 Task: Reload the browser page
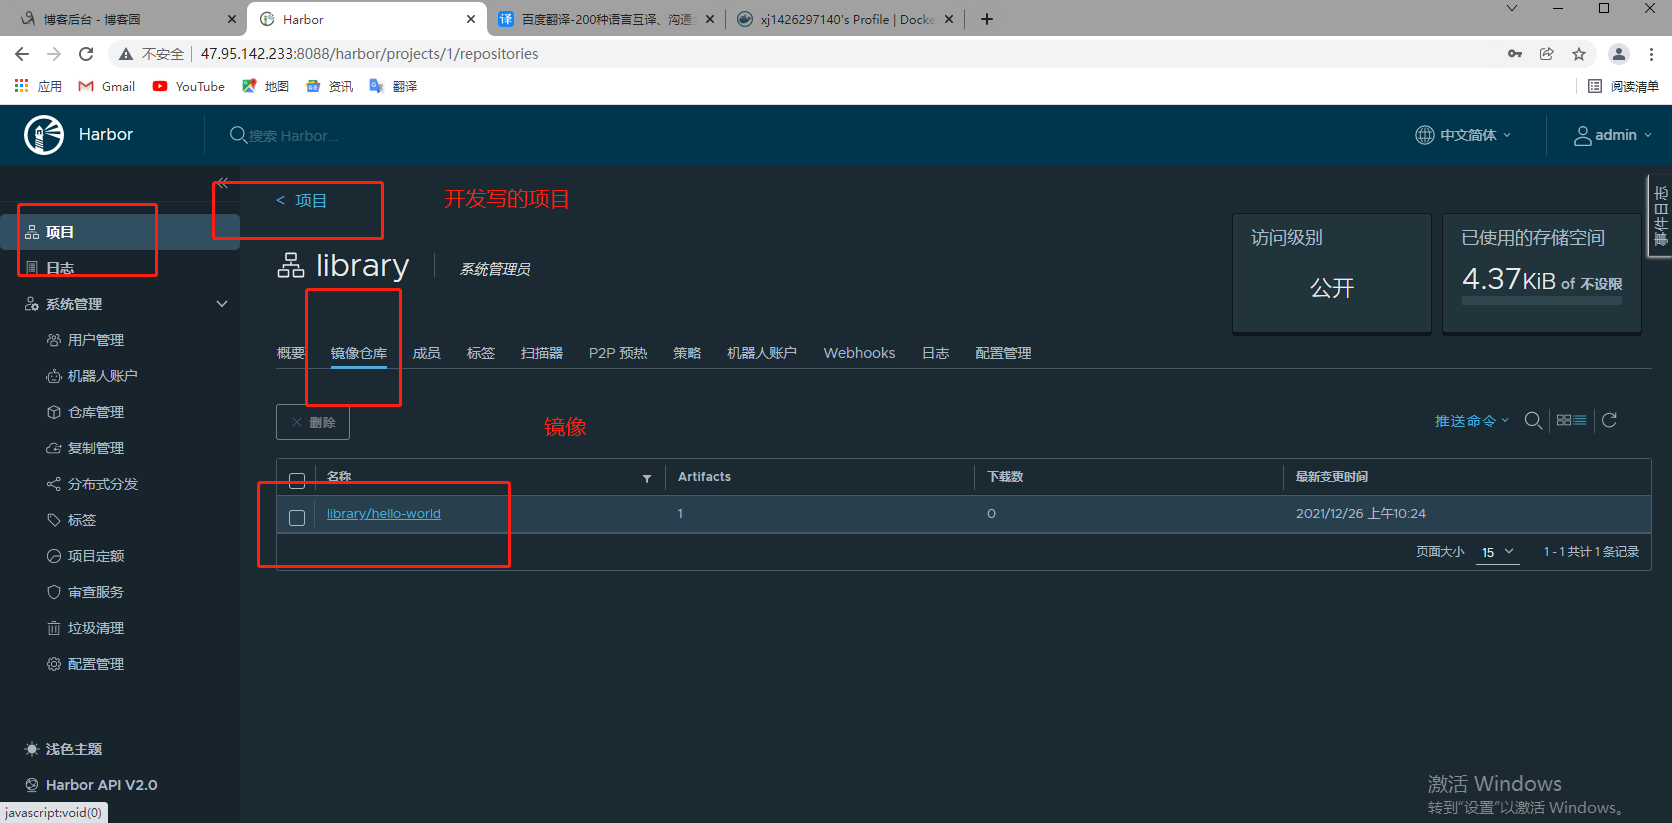86,54
